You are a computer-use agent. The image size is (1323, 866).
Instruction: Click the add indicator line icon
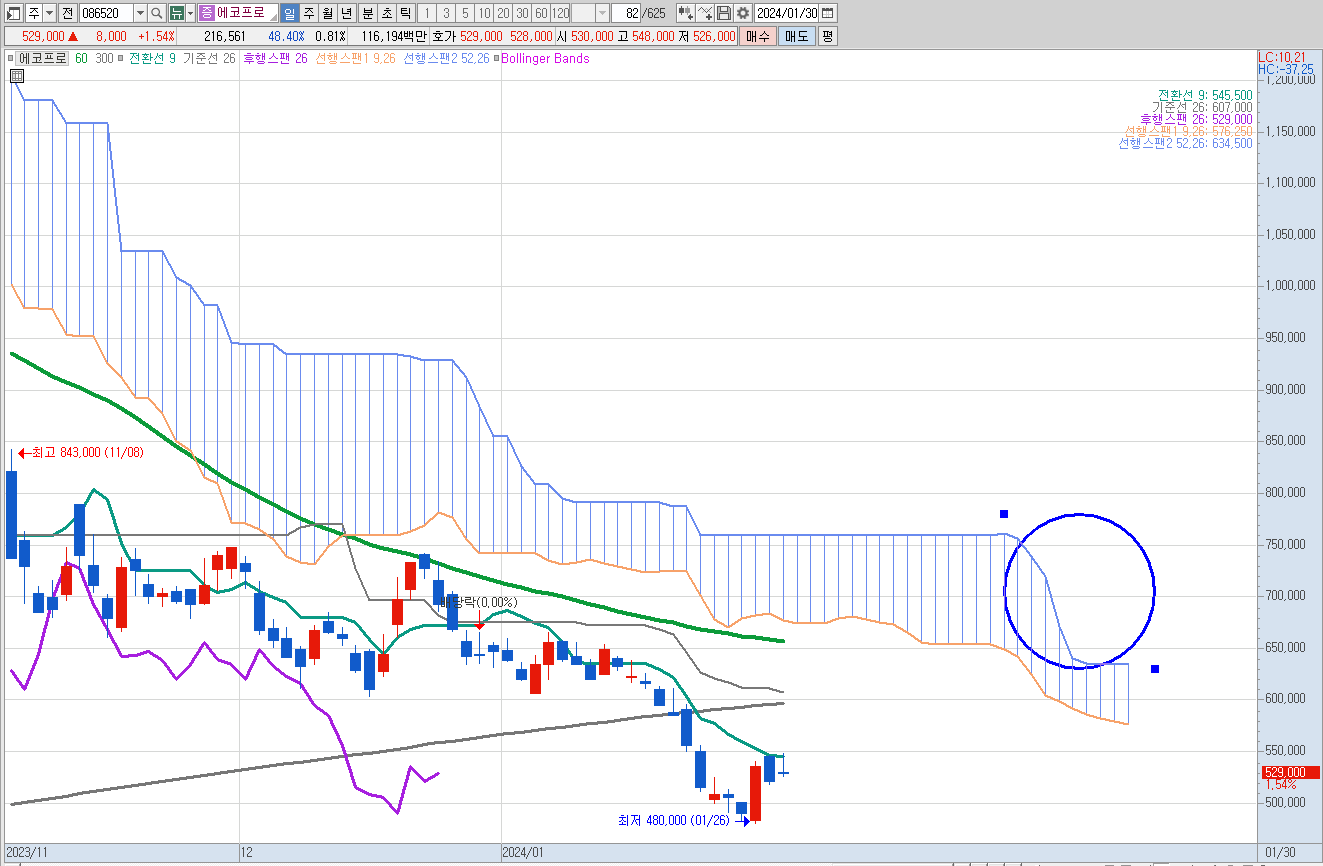705,13
